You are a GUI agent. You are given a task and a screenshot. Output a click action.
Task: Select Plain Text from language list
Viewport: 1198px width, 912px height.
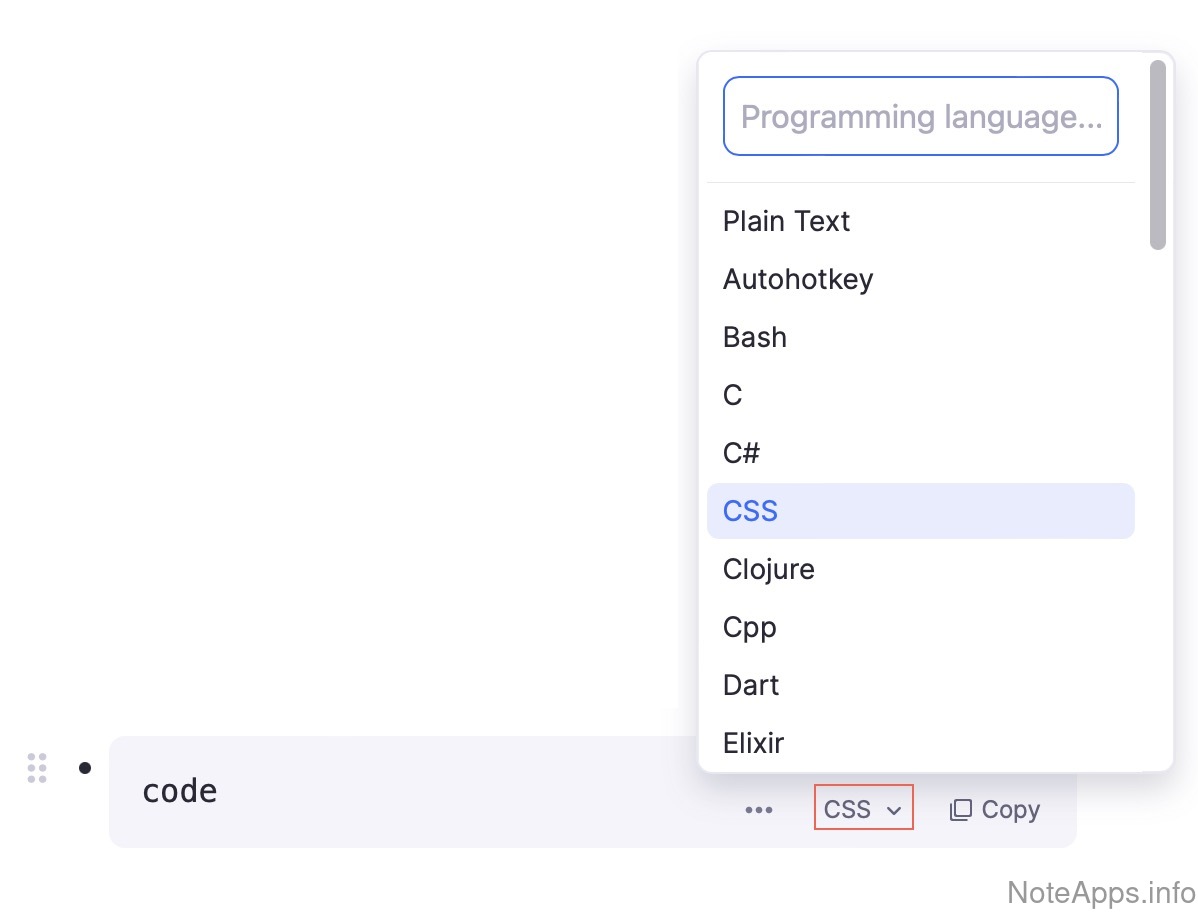(786, 221)
